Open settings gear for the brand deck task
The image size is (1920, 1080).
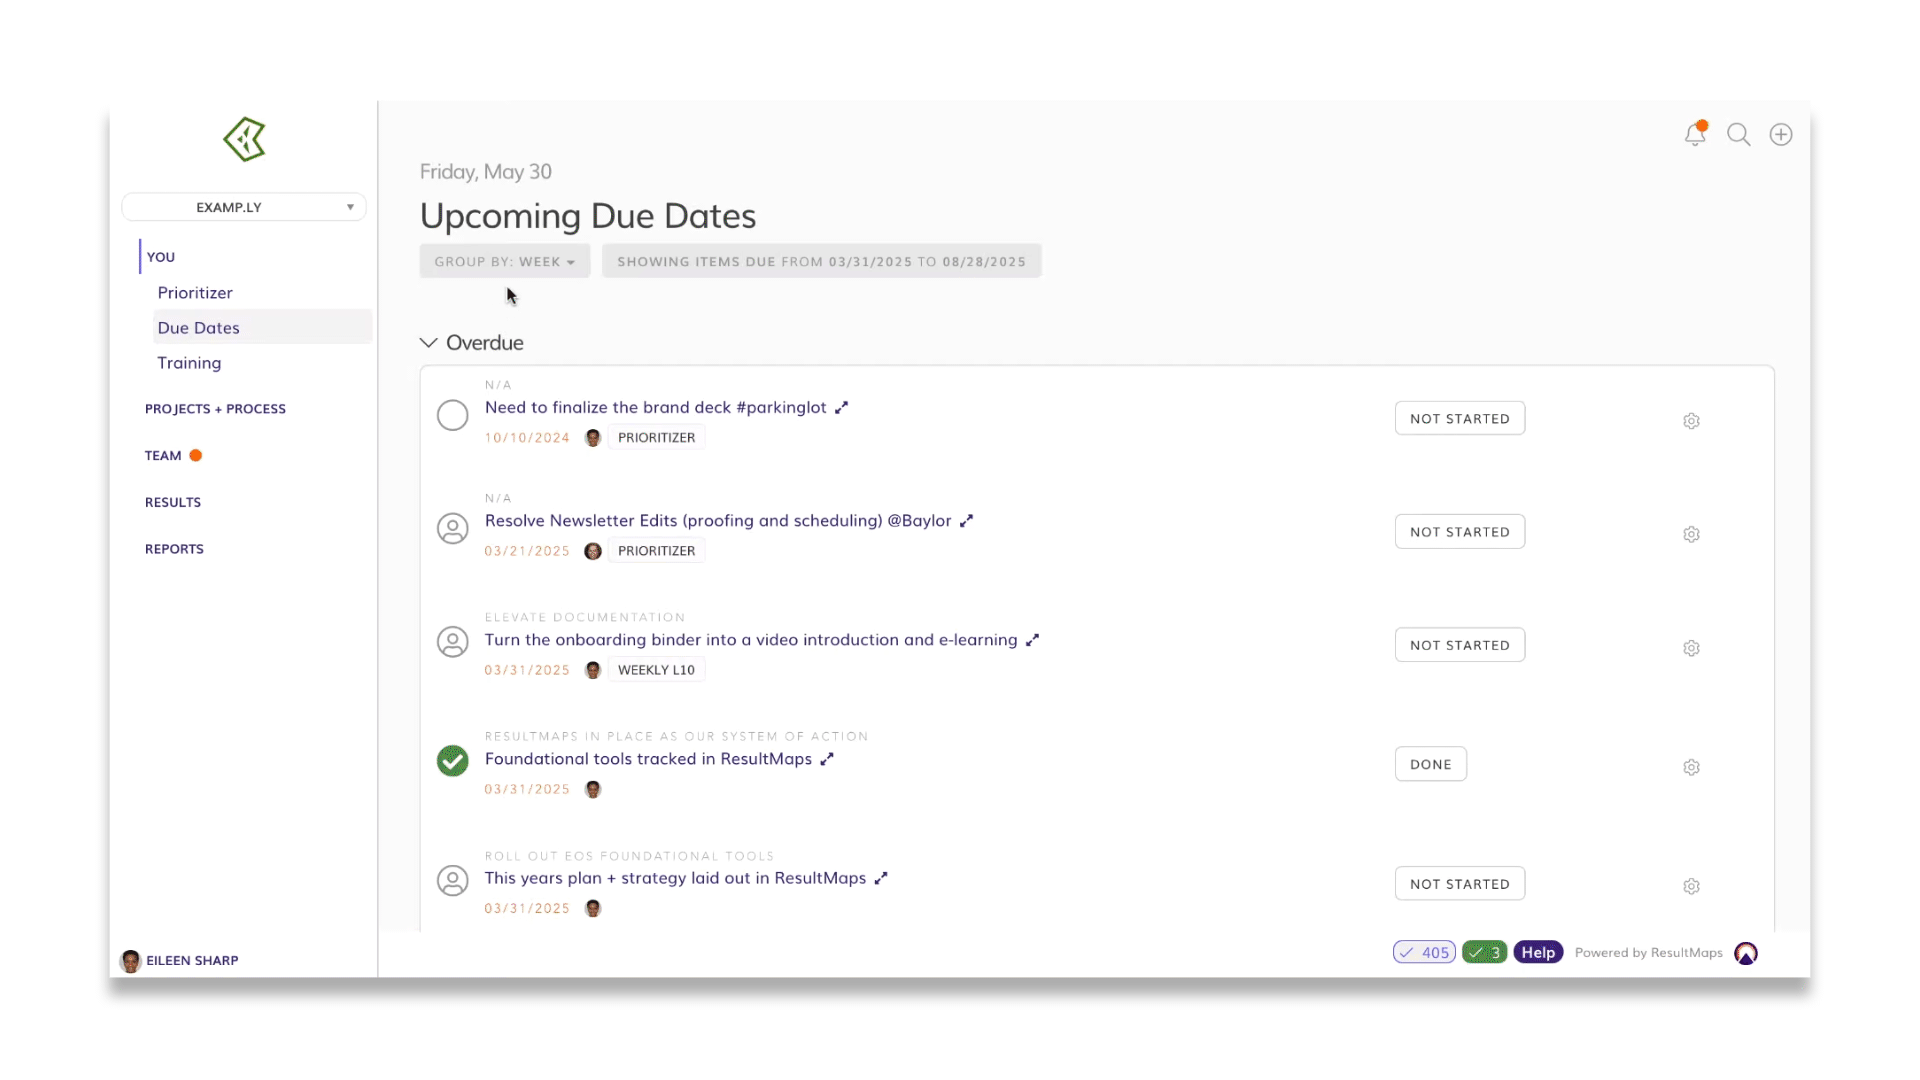[x=1691, y=421]
